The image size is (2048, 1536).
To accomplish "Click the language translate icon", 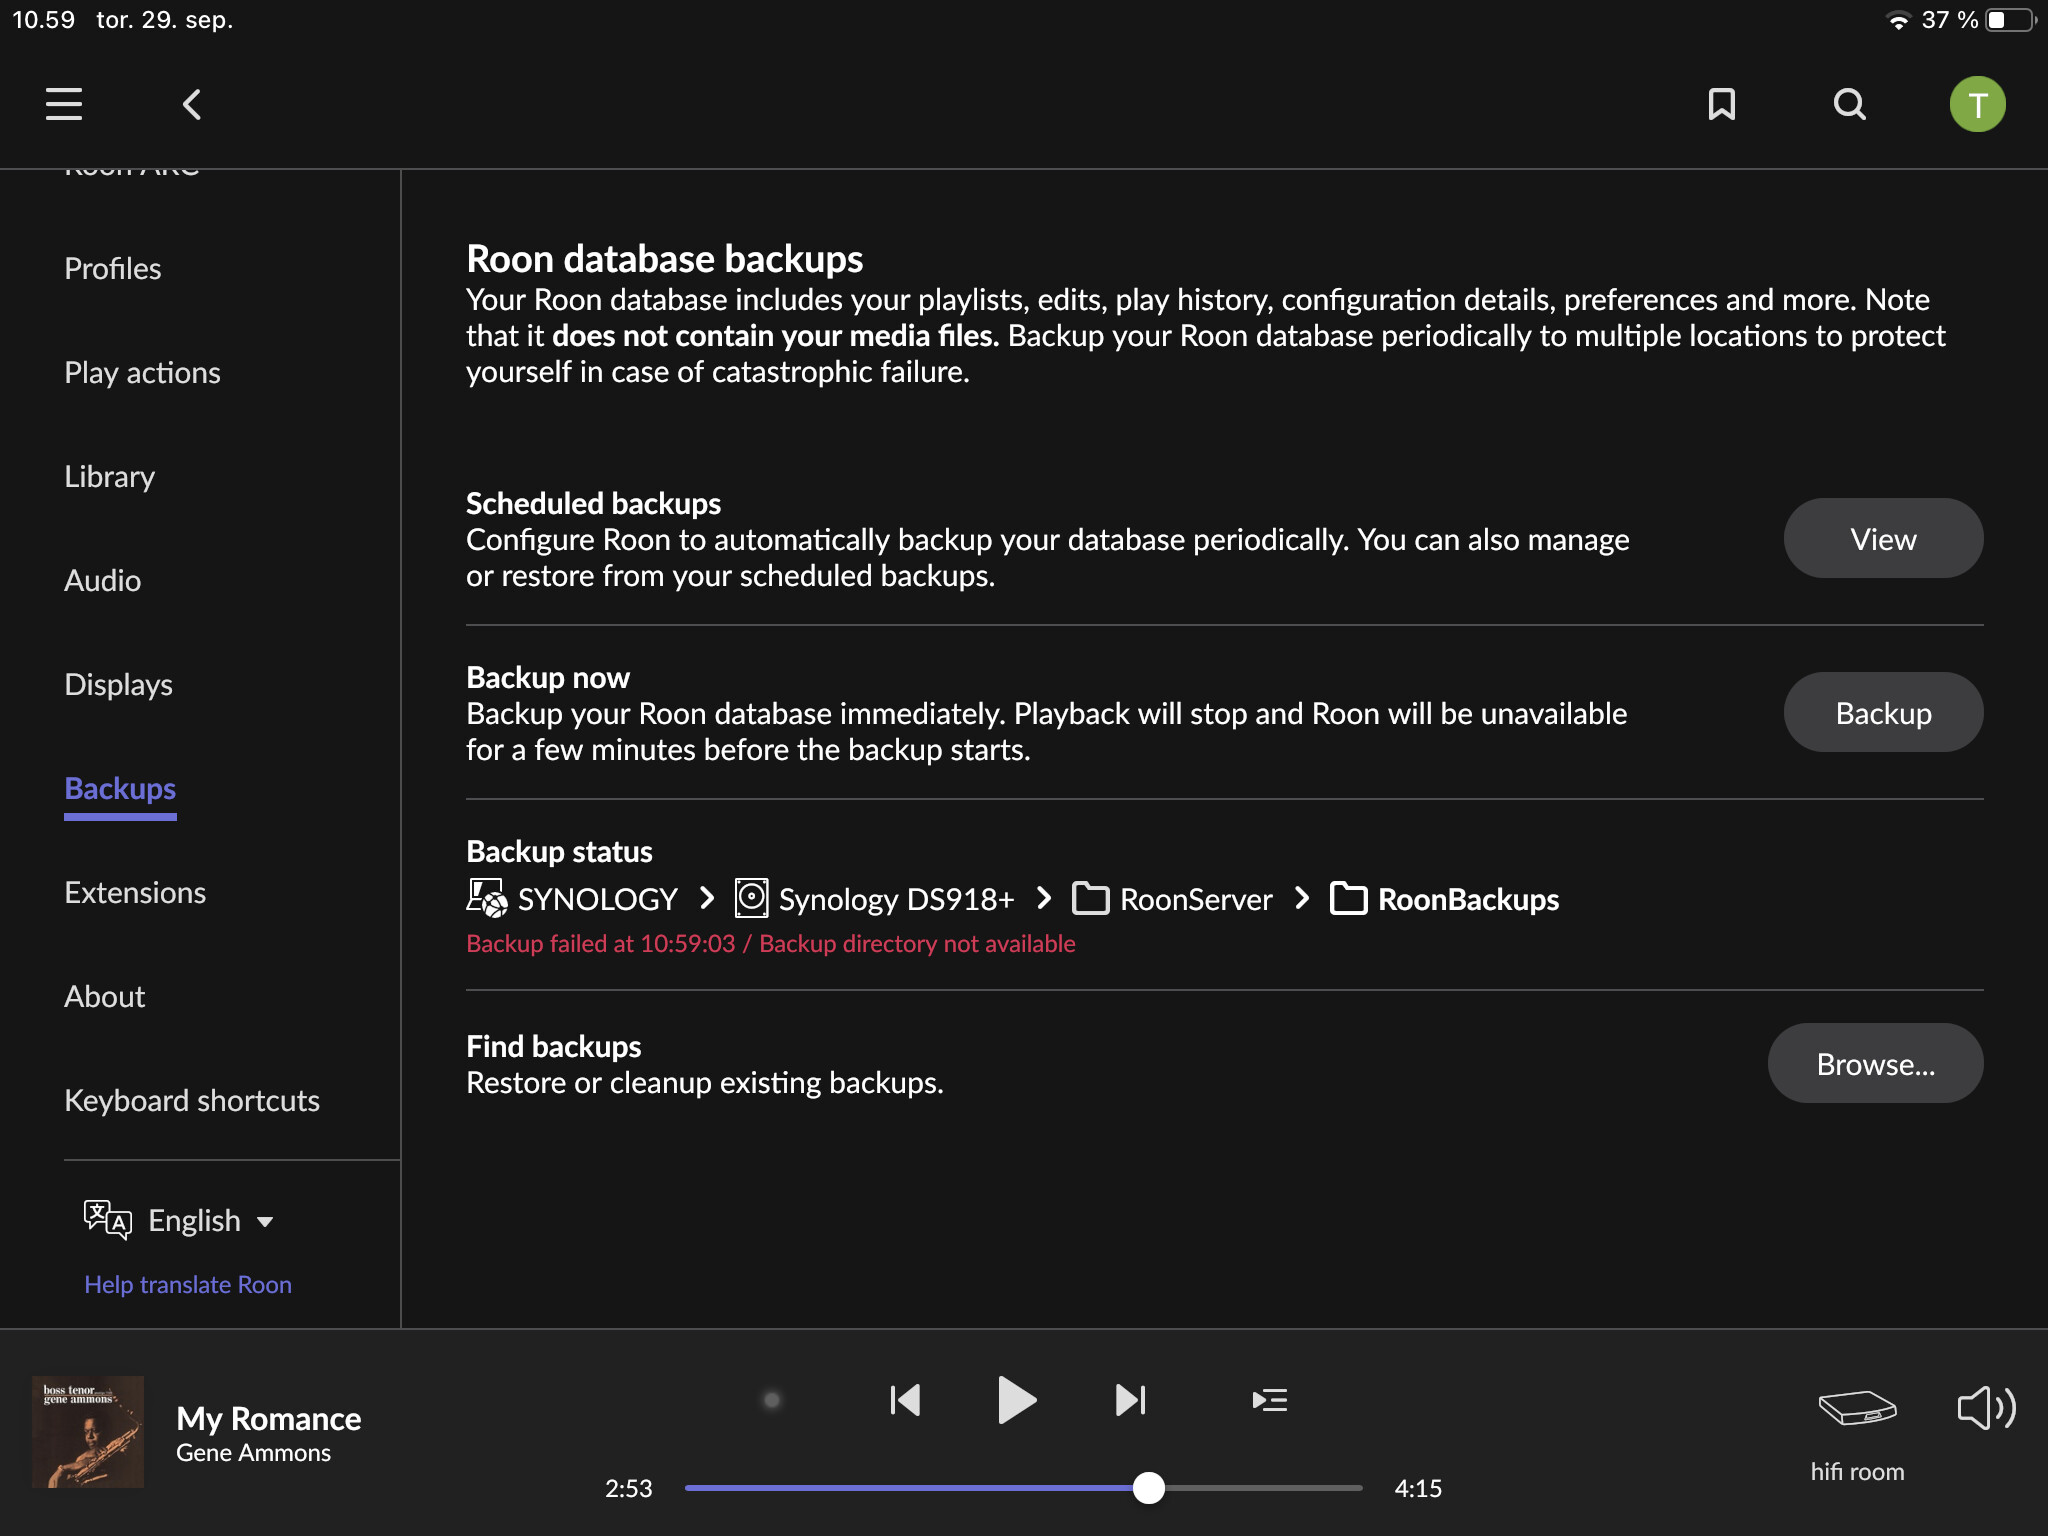I will [108, 1220].
